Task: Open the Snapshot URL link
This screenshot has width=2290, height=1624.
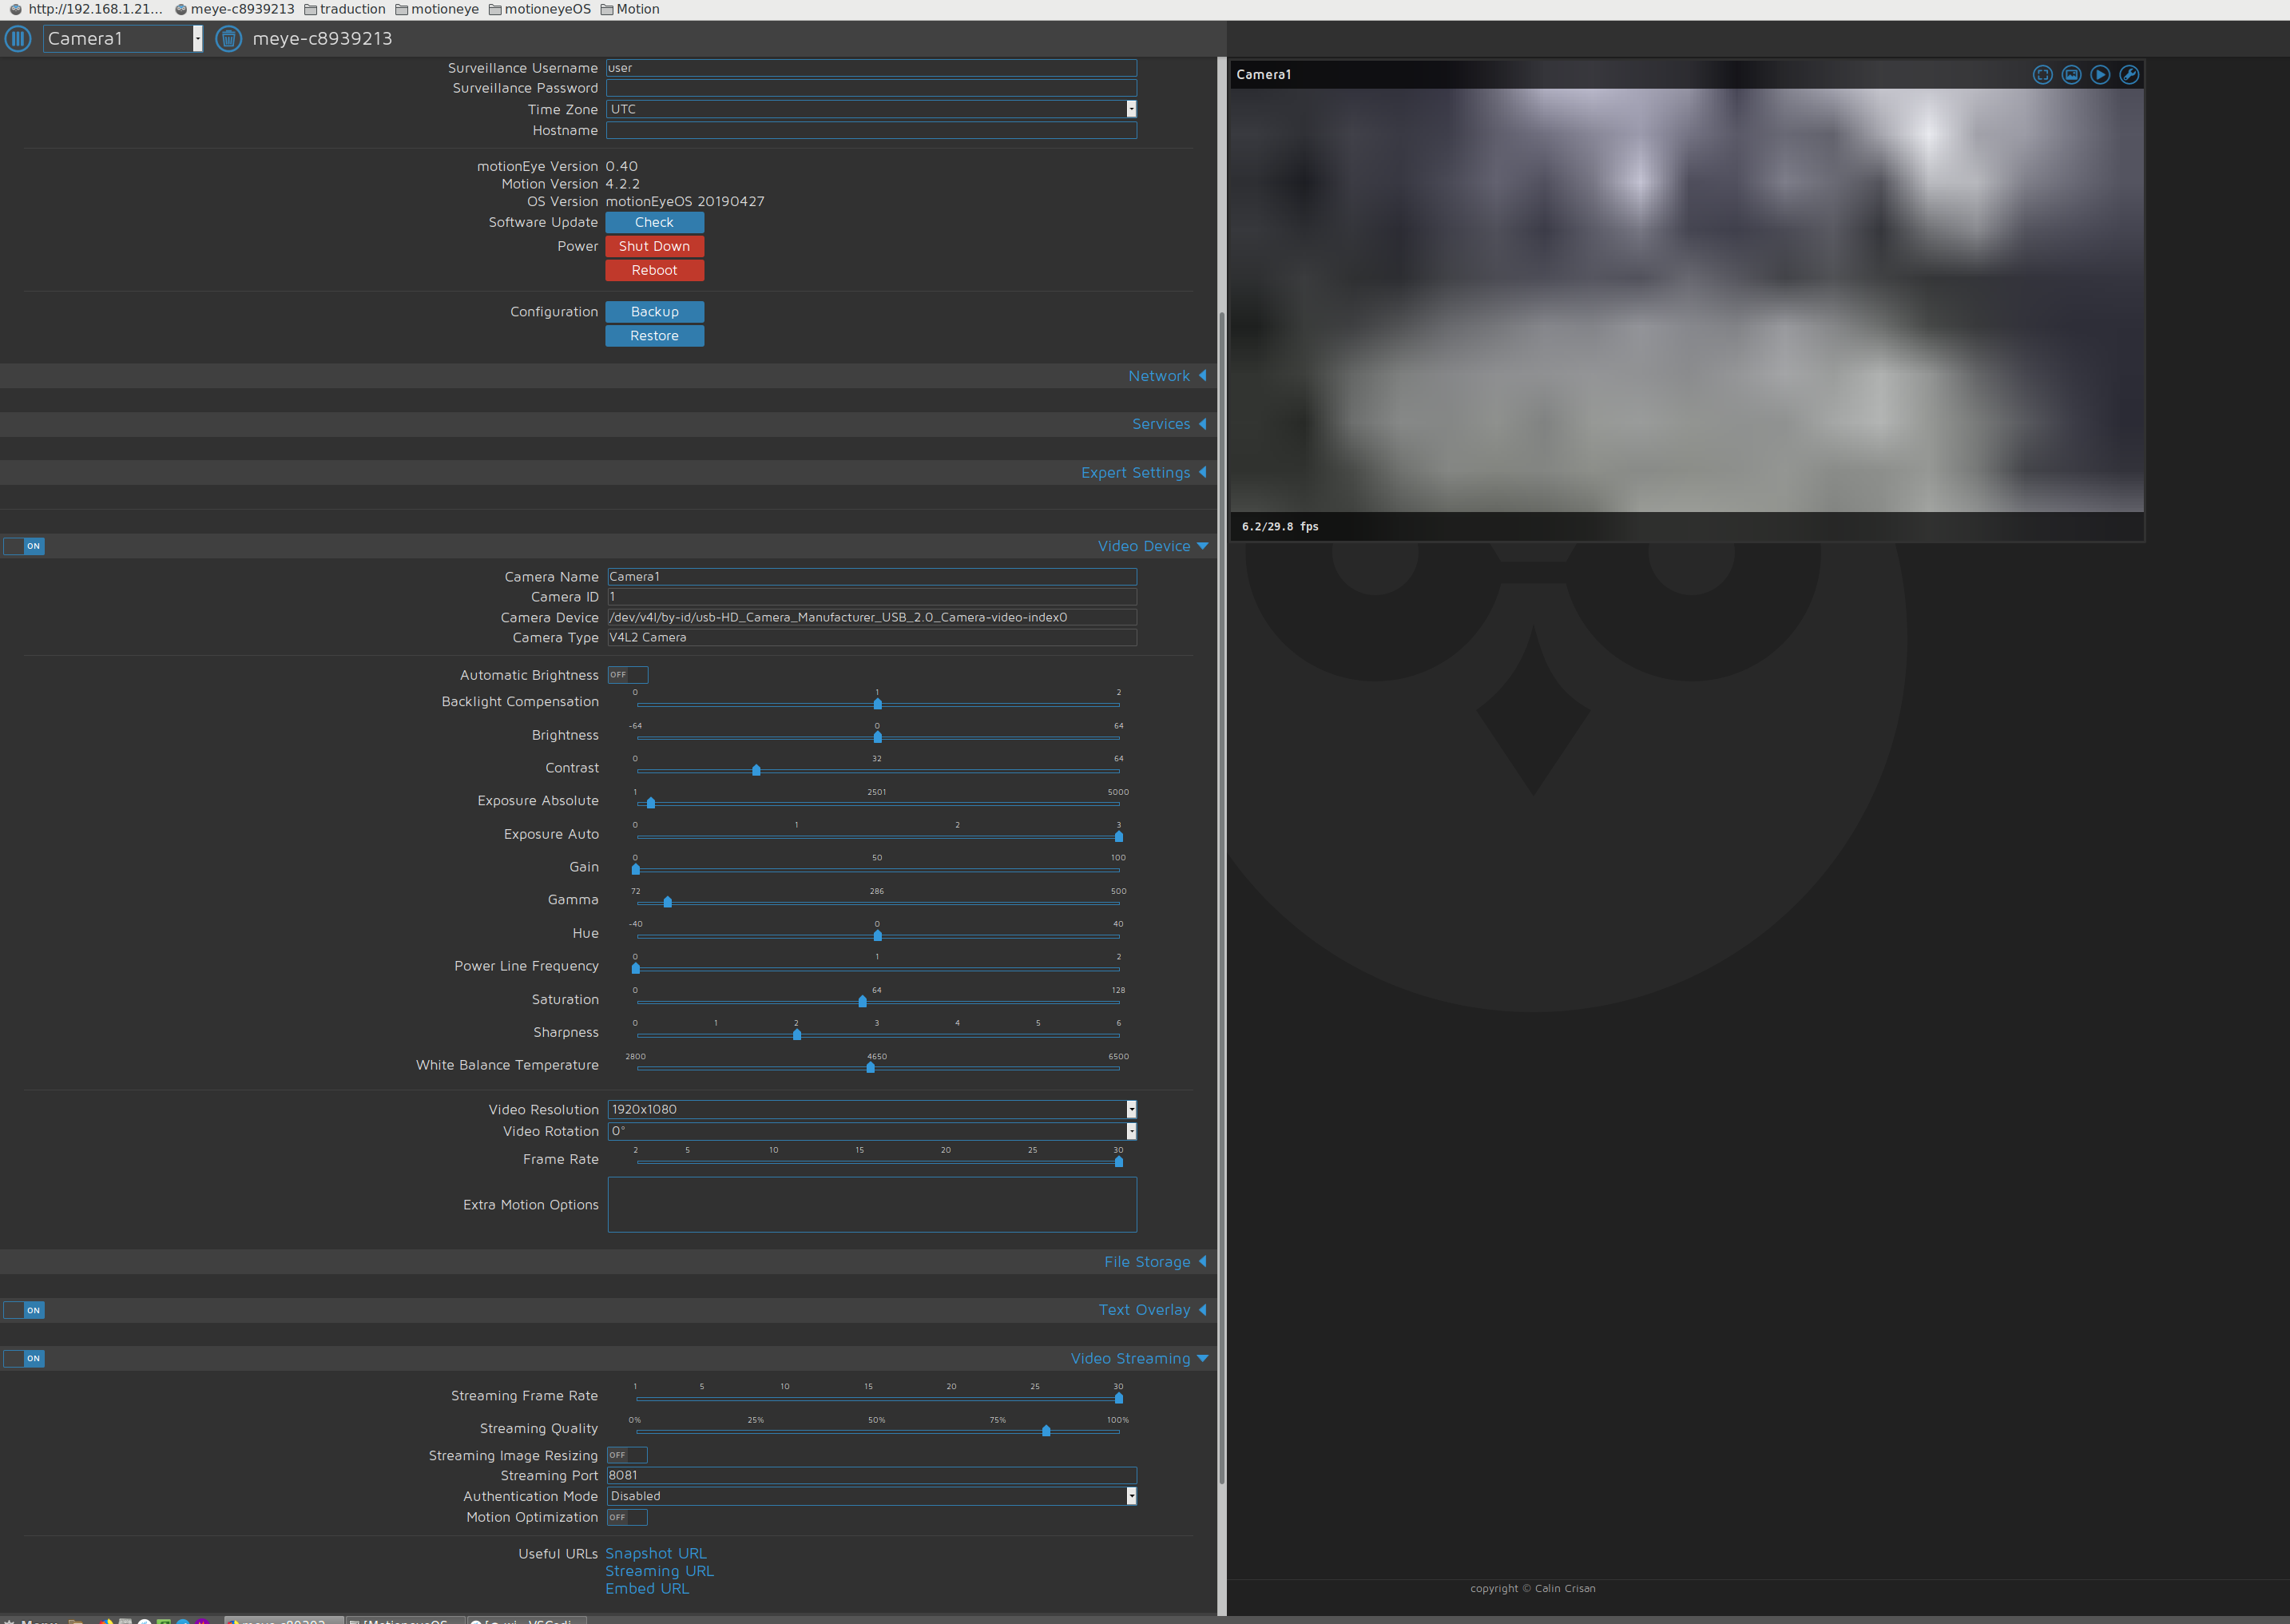Action: (x=655, y=1553)
